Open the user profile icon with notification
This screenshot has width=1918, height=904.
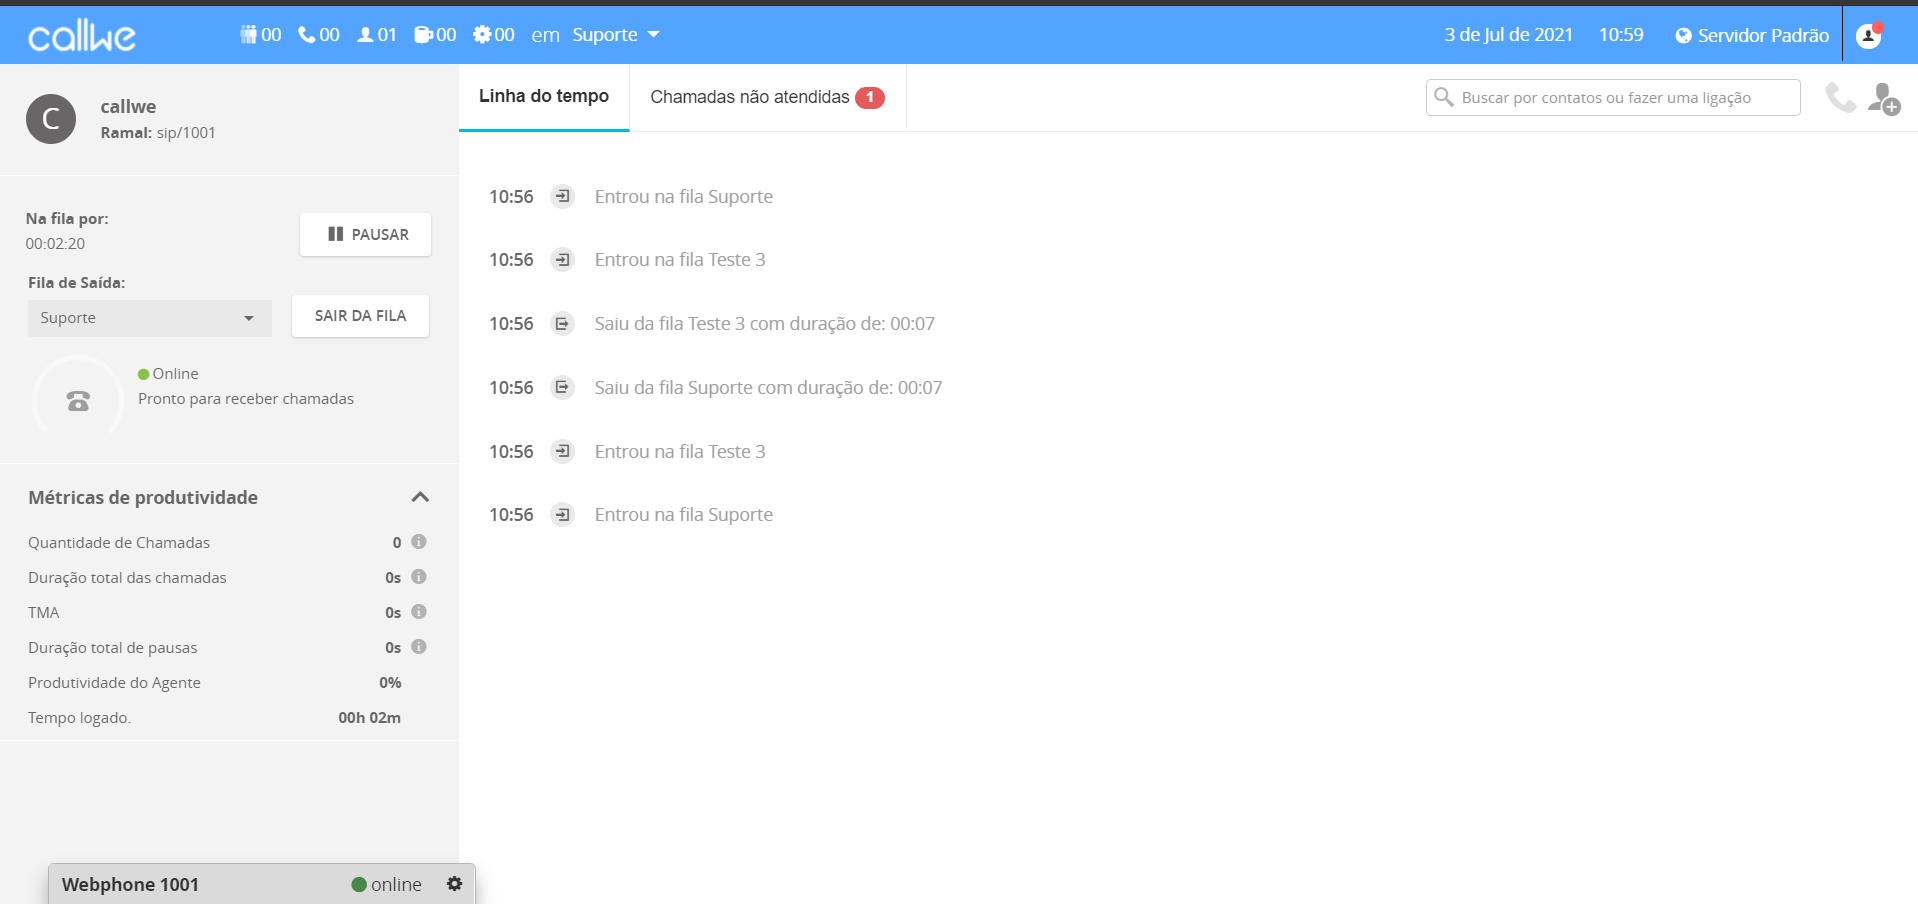point(1868,35)
